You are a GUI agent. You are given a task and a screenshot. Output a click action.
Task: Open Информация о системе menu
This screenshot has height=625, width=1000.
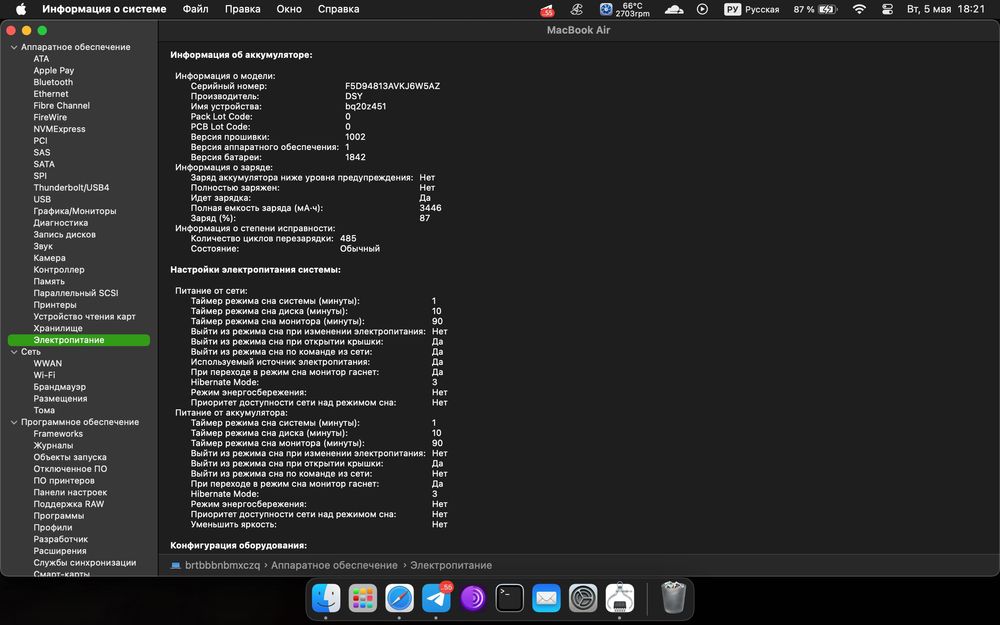(104, 9)
